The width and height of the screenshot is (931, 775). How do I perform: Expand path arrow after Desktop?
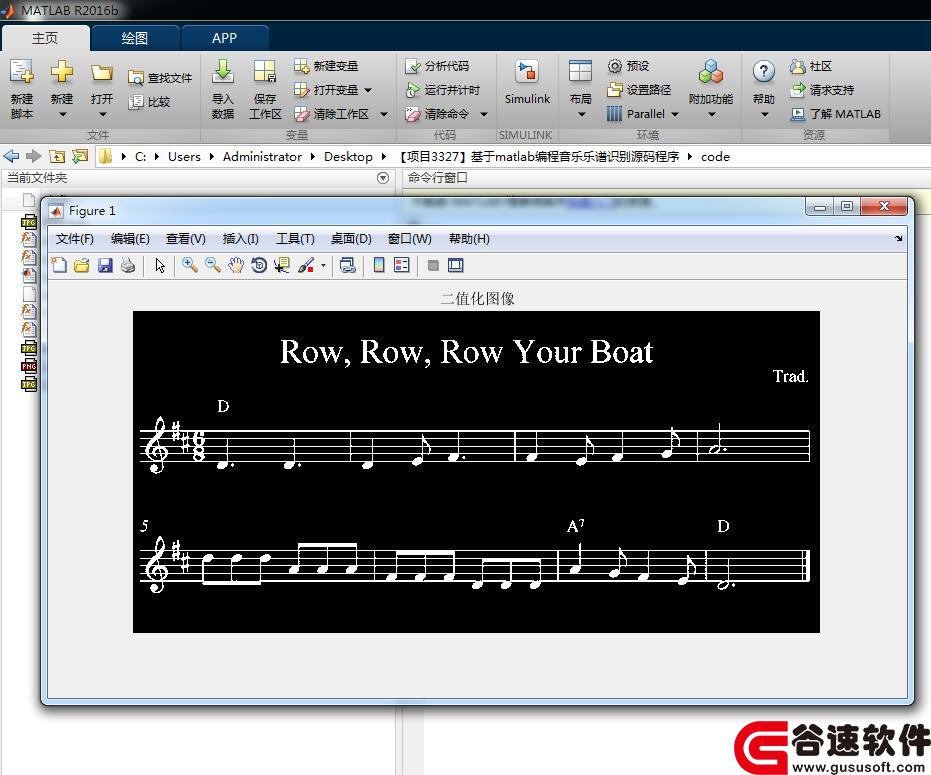[384, 157]
